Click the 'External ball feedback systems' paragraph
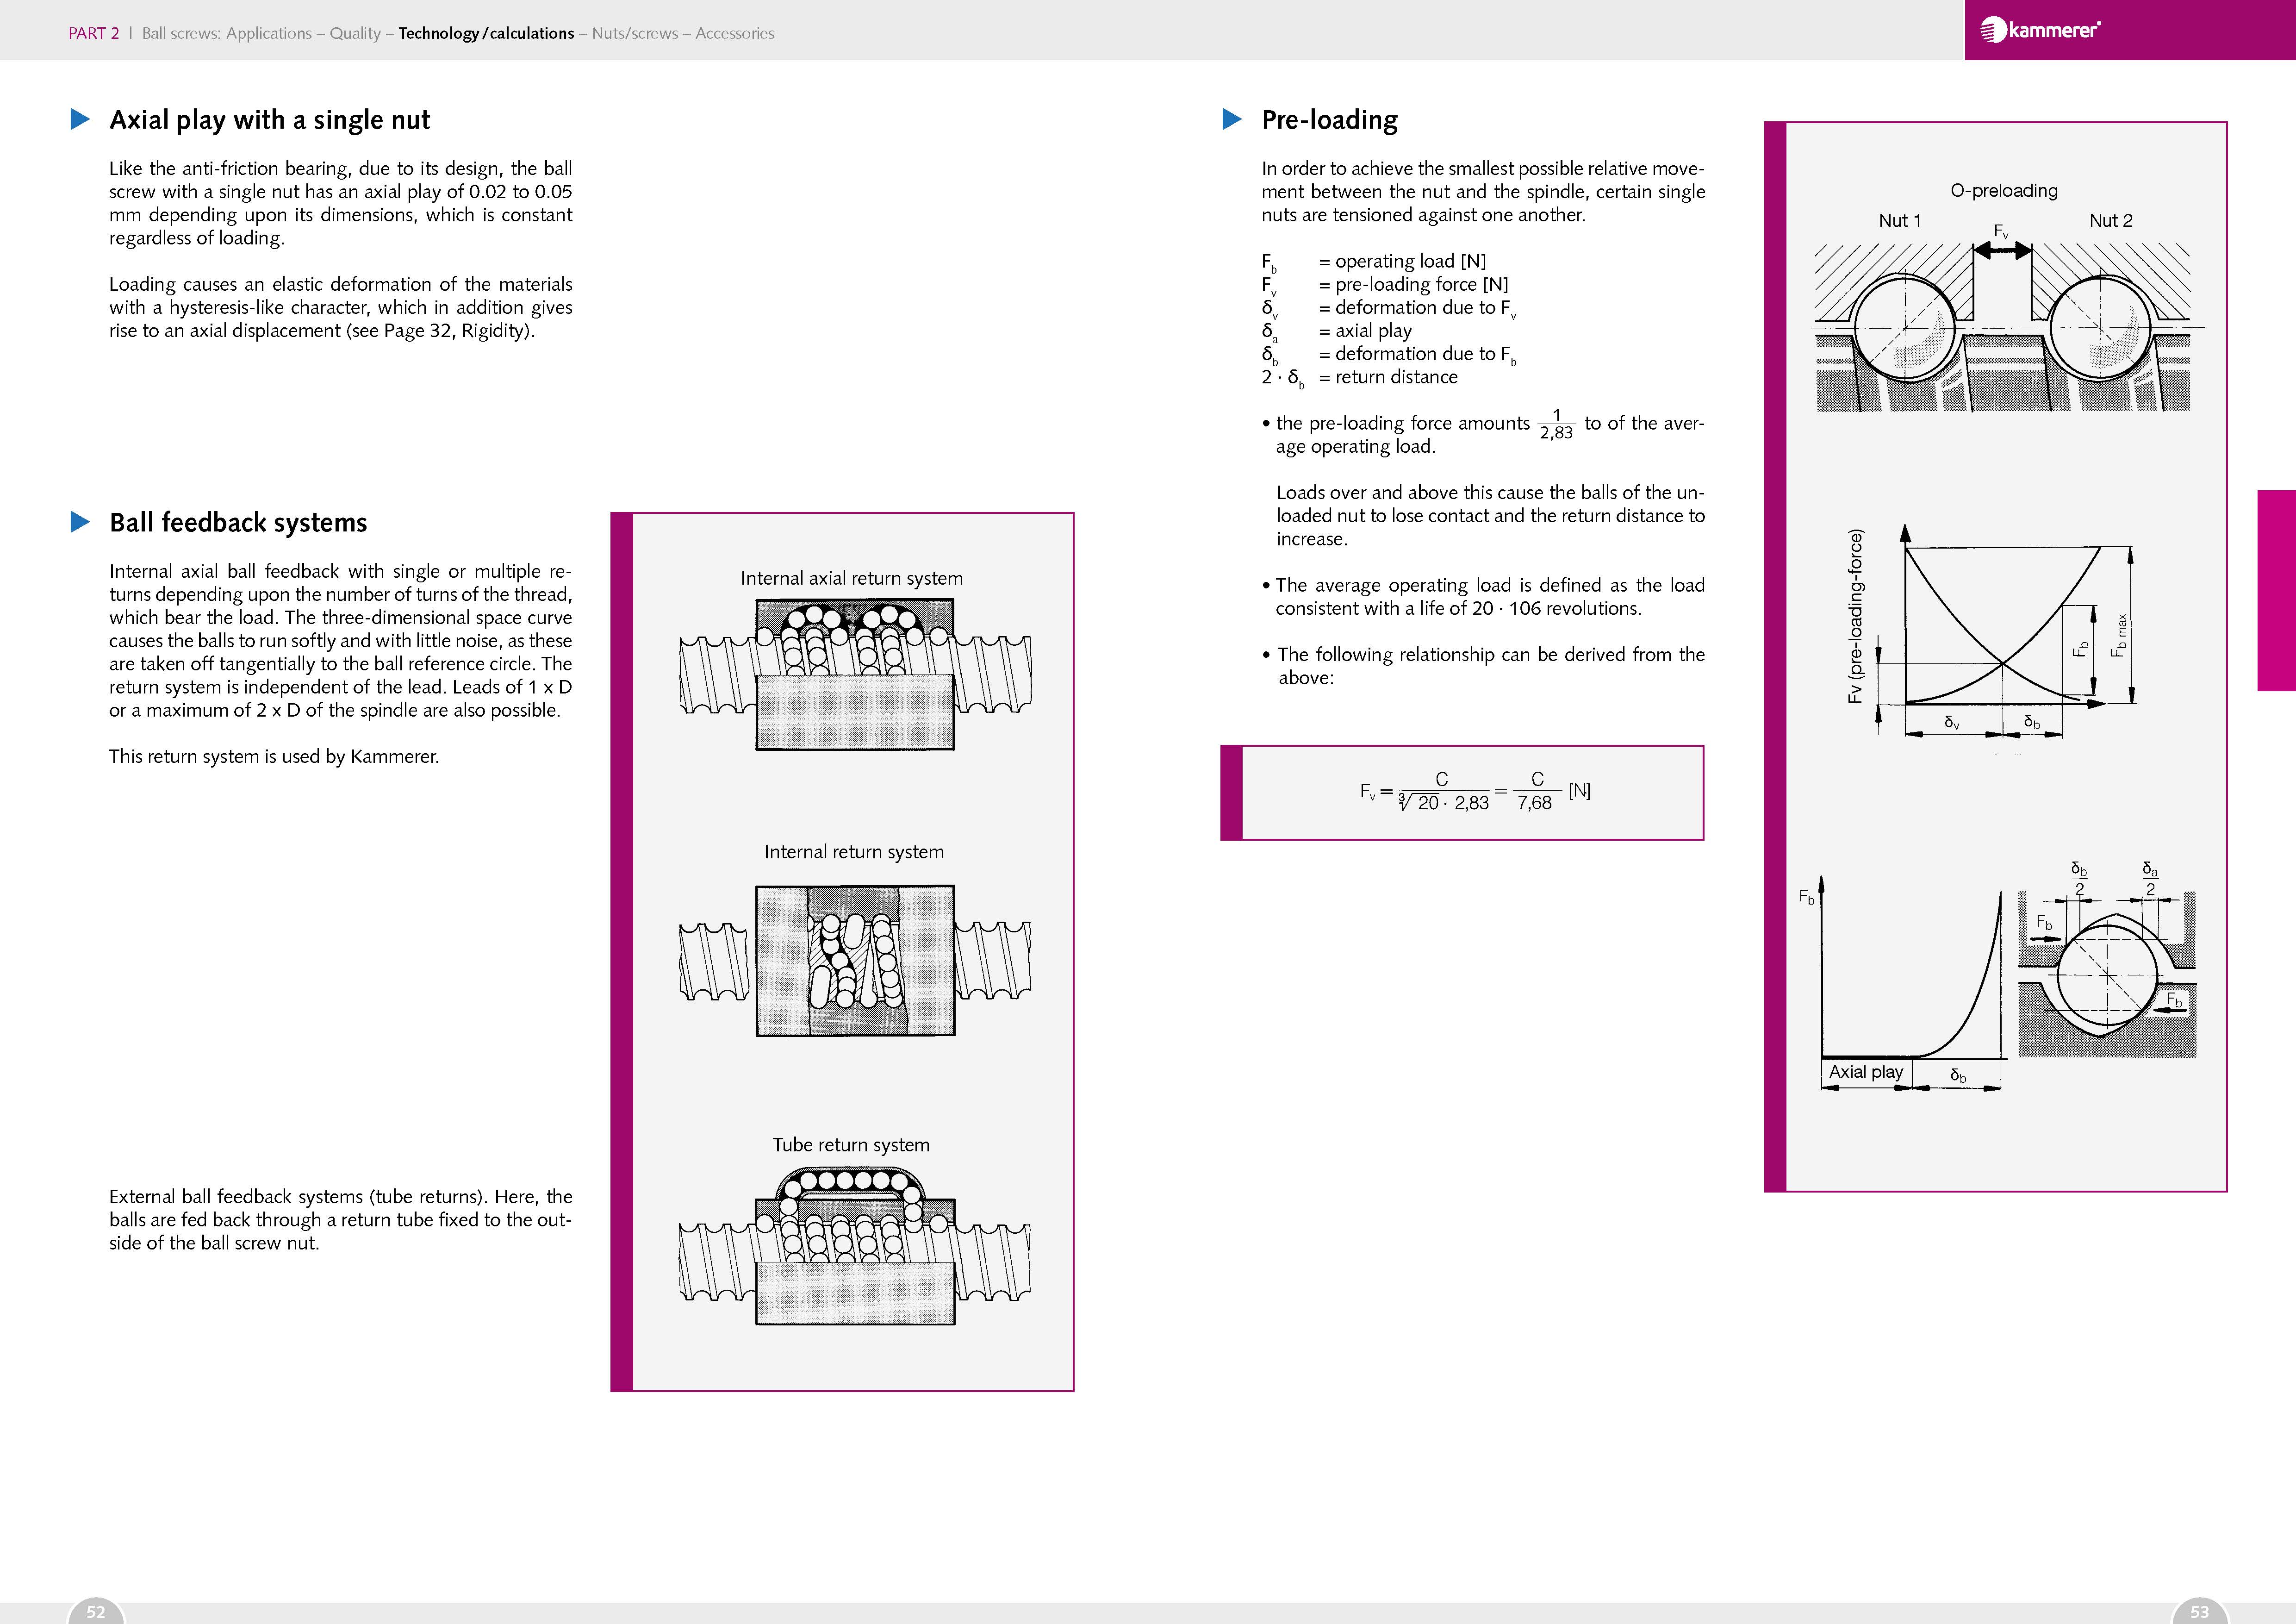Screen dimensions: 2296x1624 (x=341, y=1220)
